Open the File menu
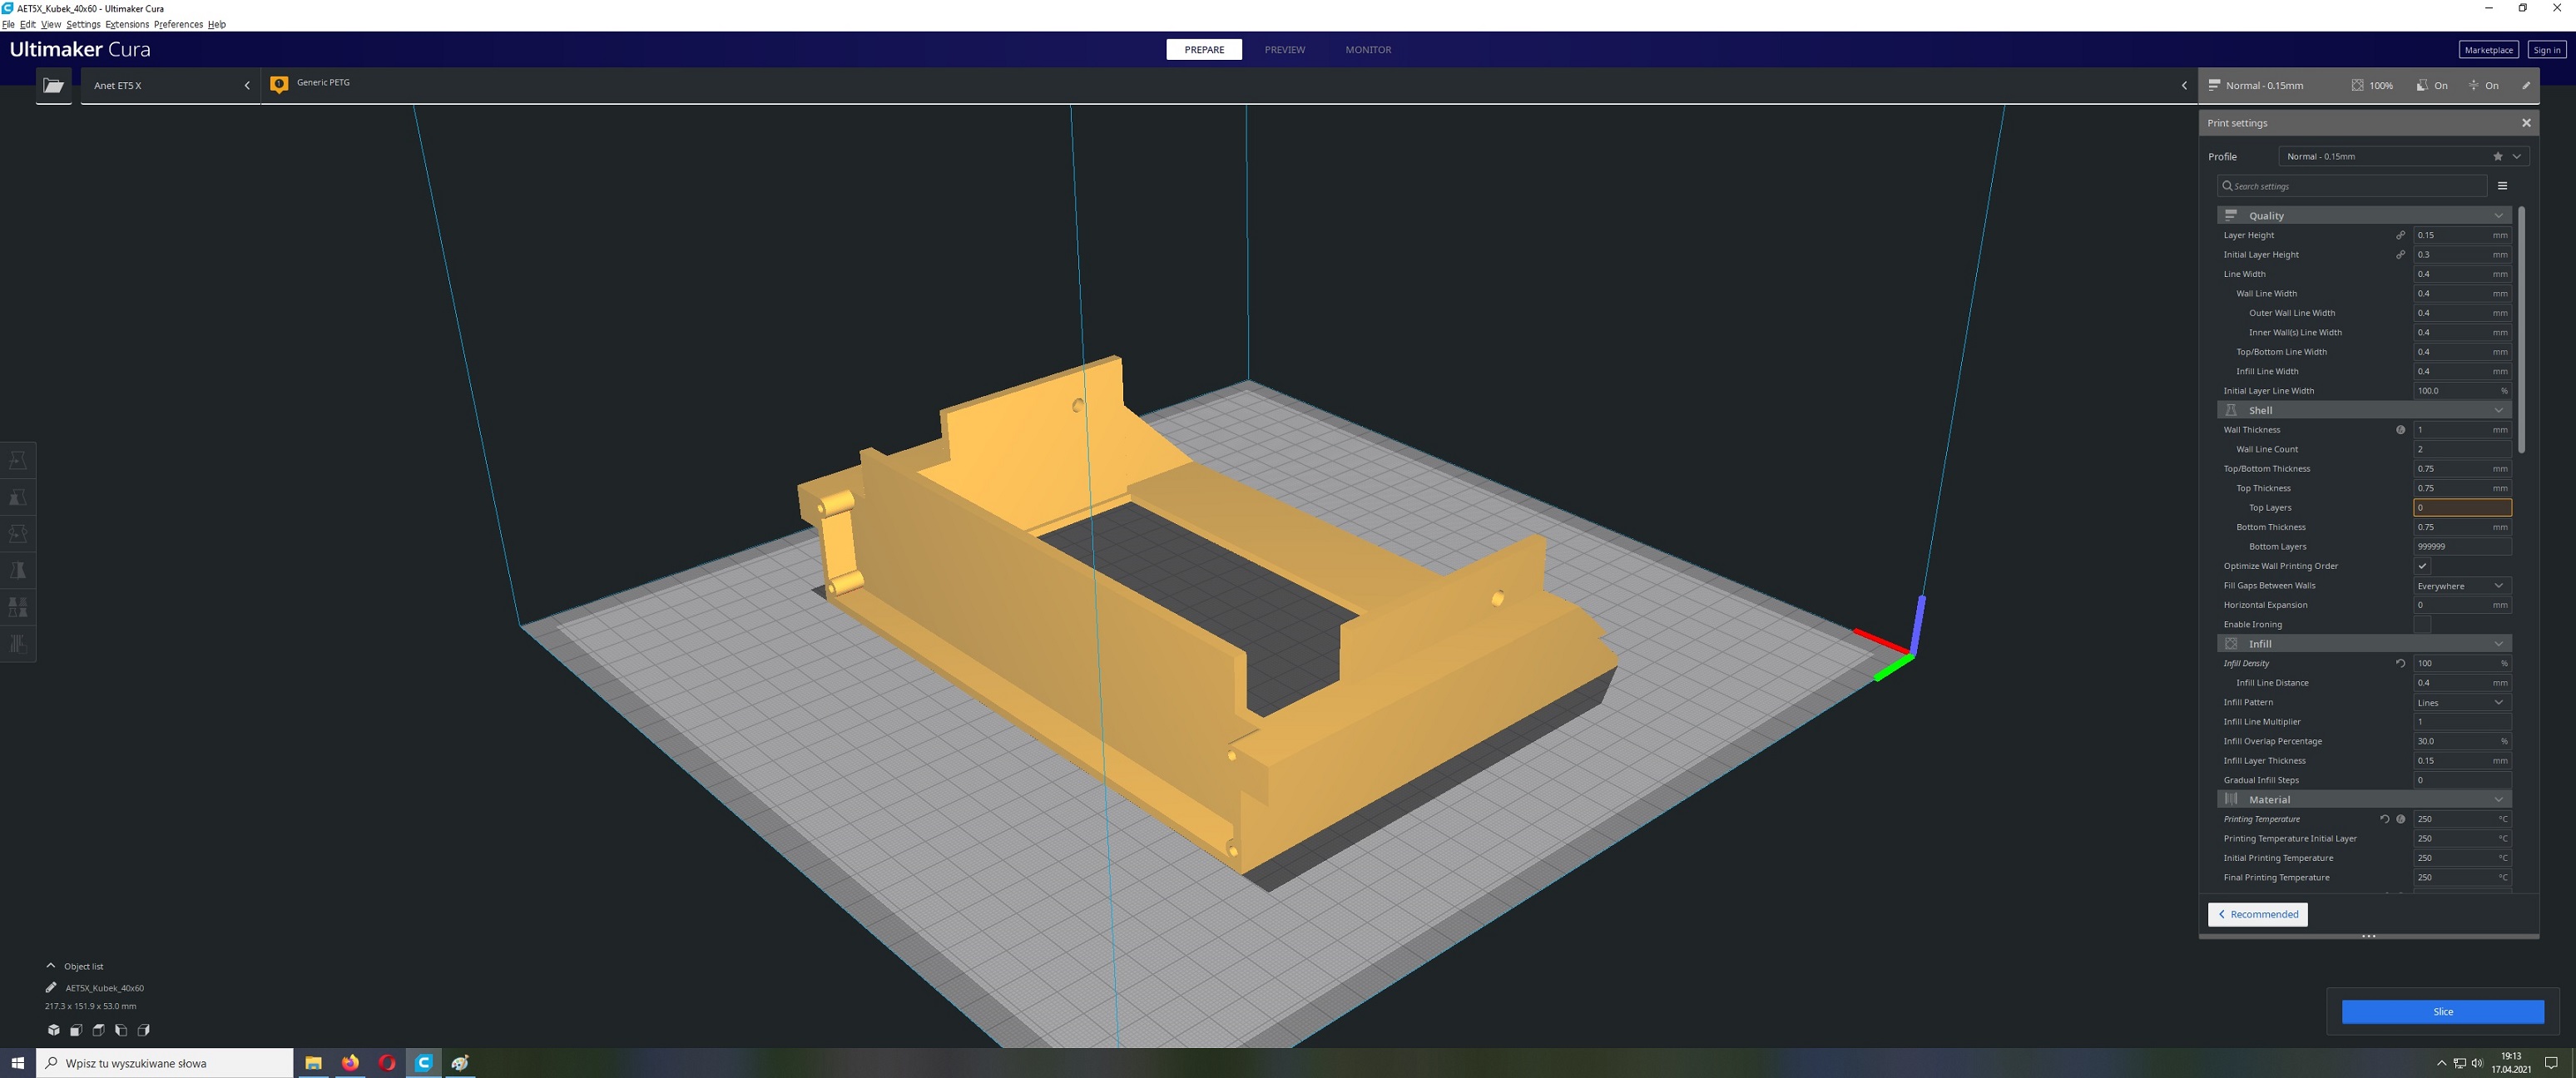Screen dimensions: 2576x1078 click(x=8, y=24)
